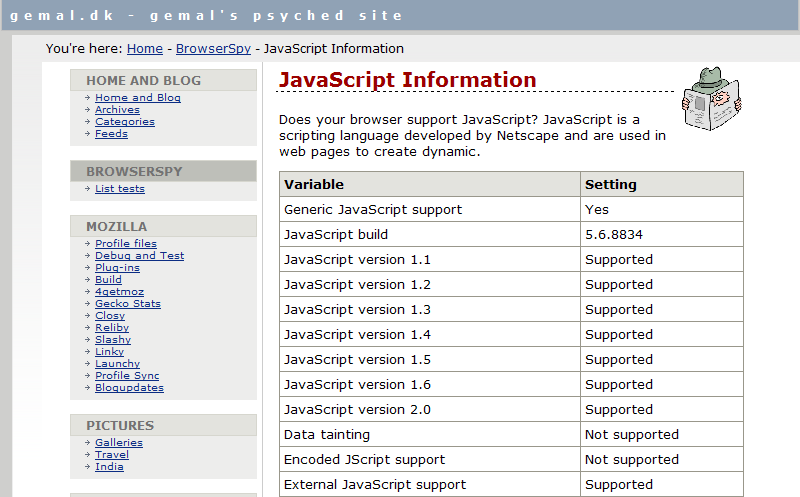Select the JavaScript version 1.6 cell

(430, 384)
